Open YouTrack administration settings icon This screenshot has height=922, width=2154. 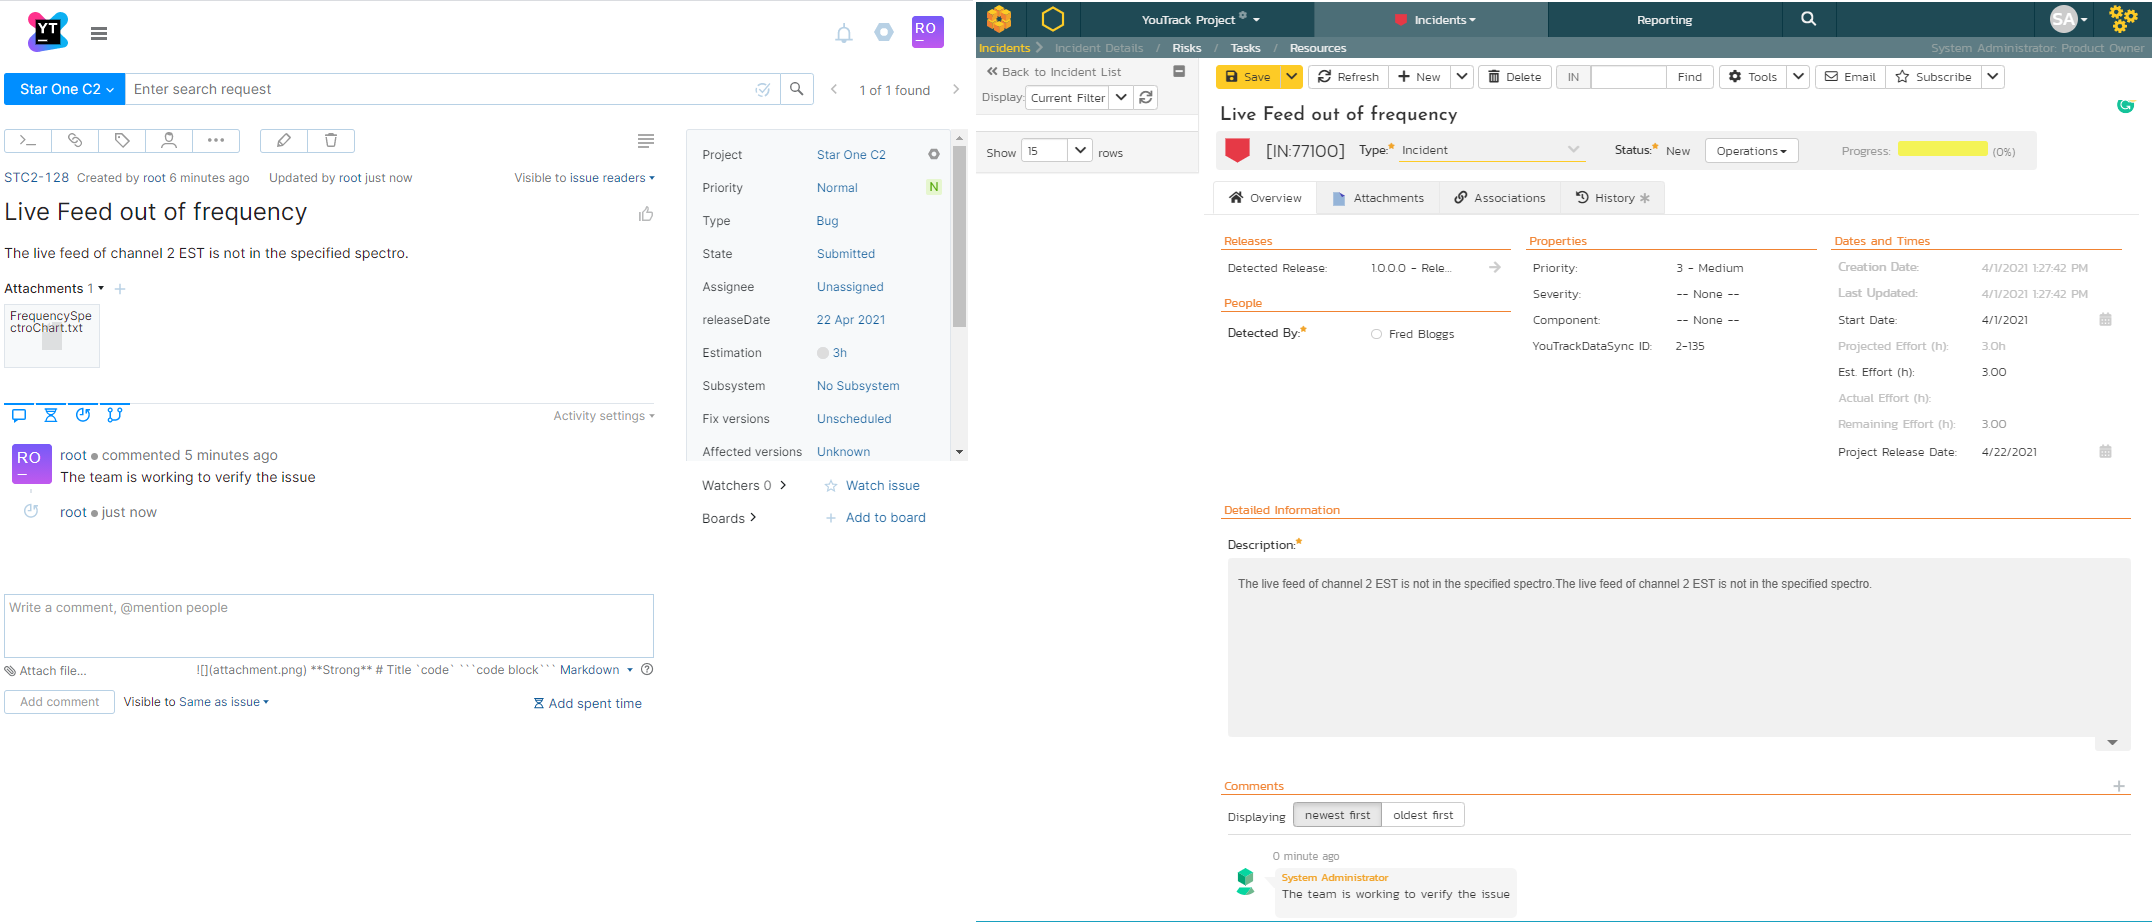(x=884, y=33)
